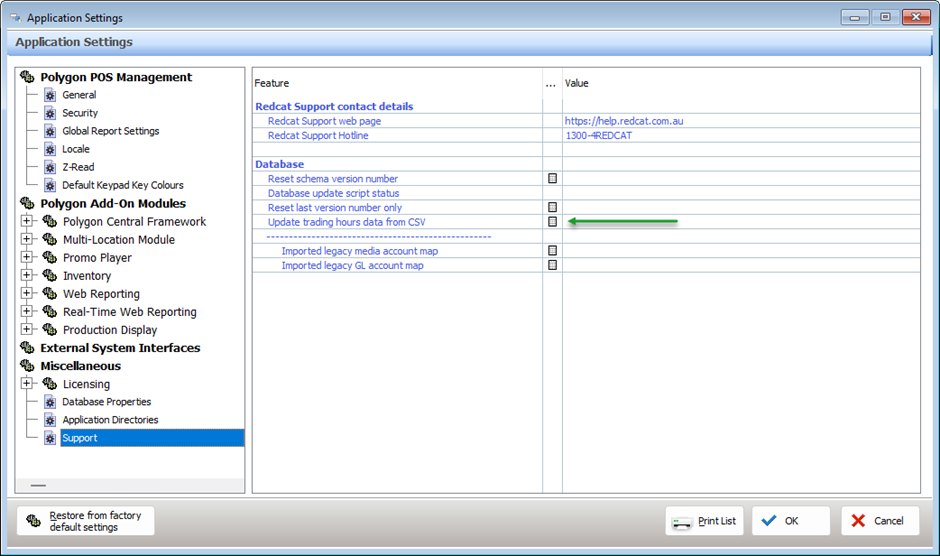Select the Redcat Support web page row

[x=586, y=121]
